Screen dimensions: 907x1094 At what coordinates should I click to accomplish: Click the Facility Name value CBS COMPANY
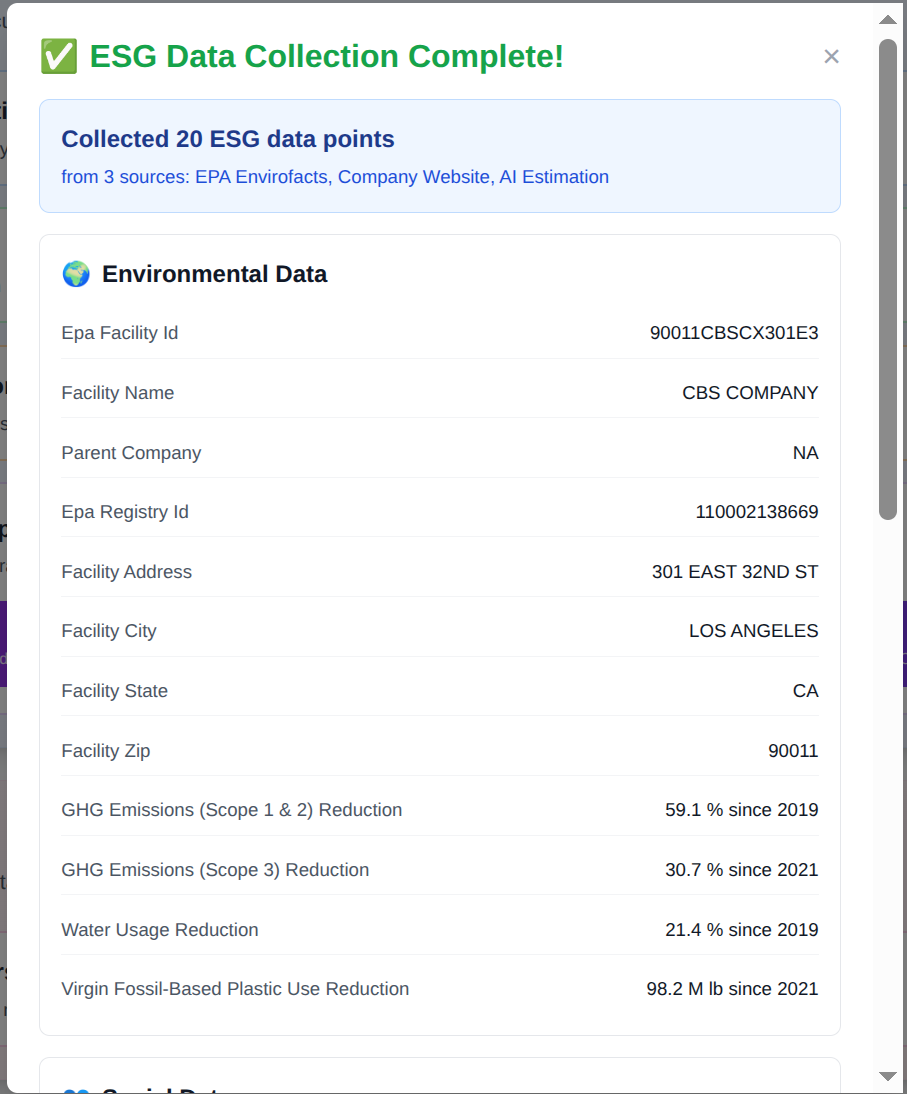[x=750, y=393]
